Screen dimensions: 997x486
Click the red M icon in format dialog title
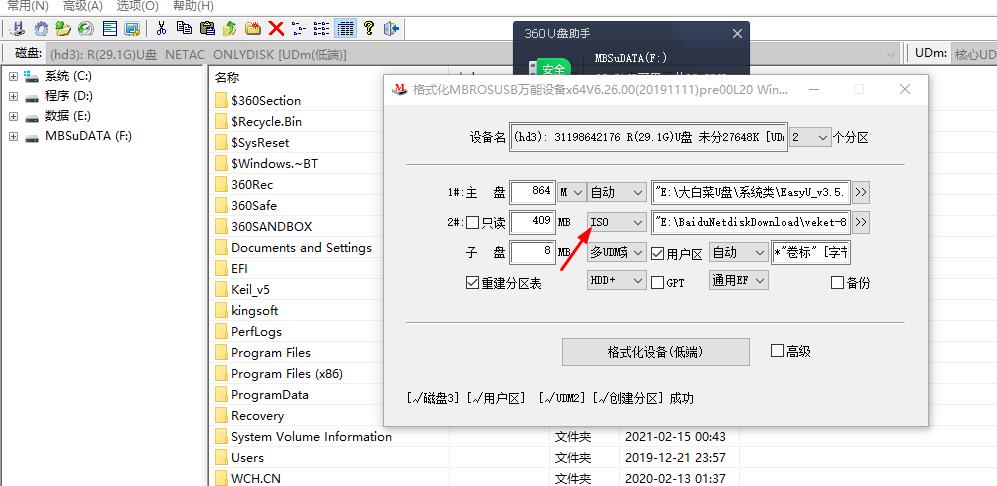coord(399,89)
